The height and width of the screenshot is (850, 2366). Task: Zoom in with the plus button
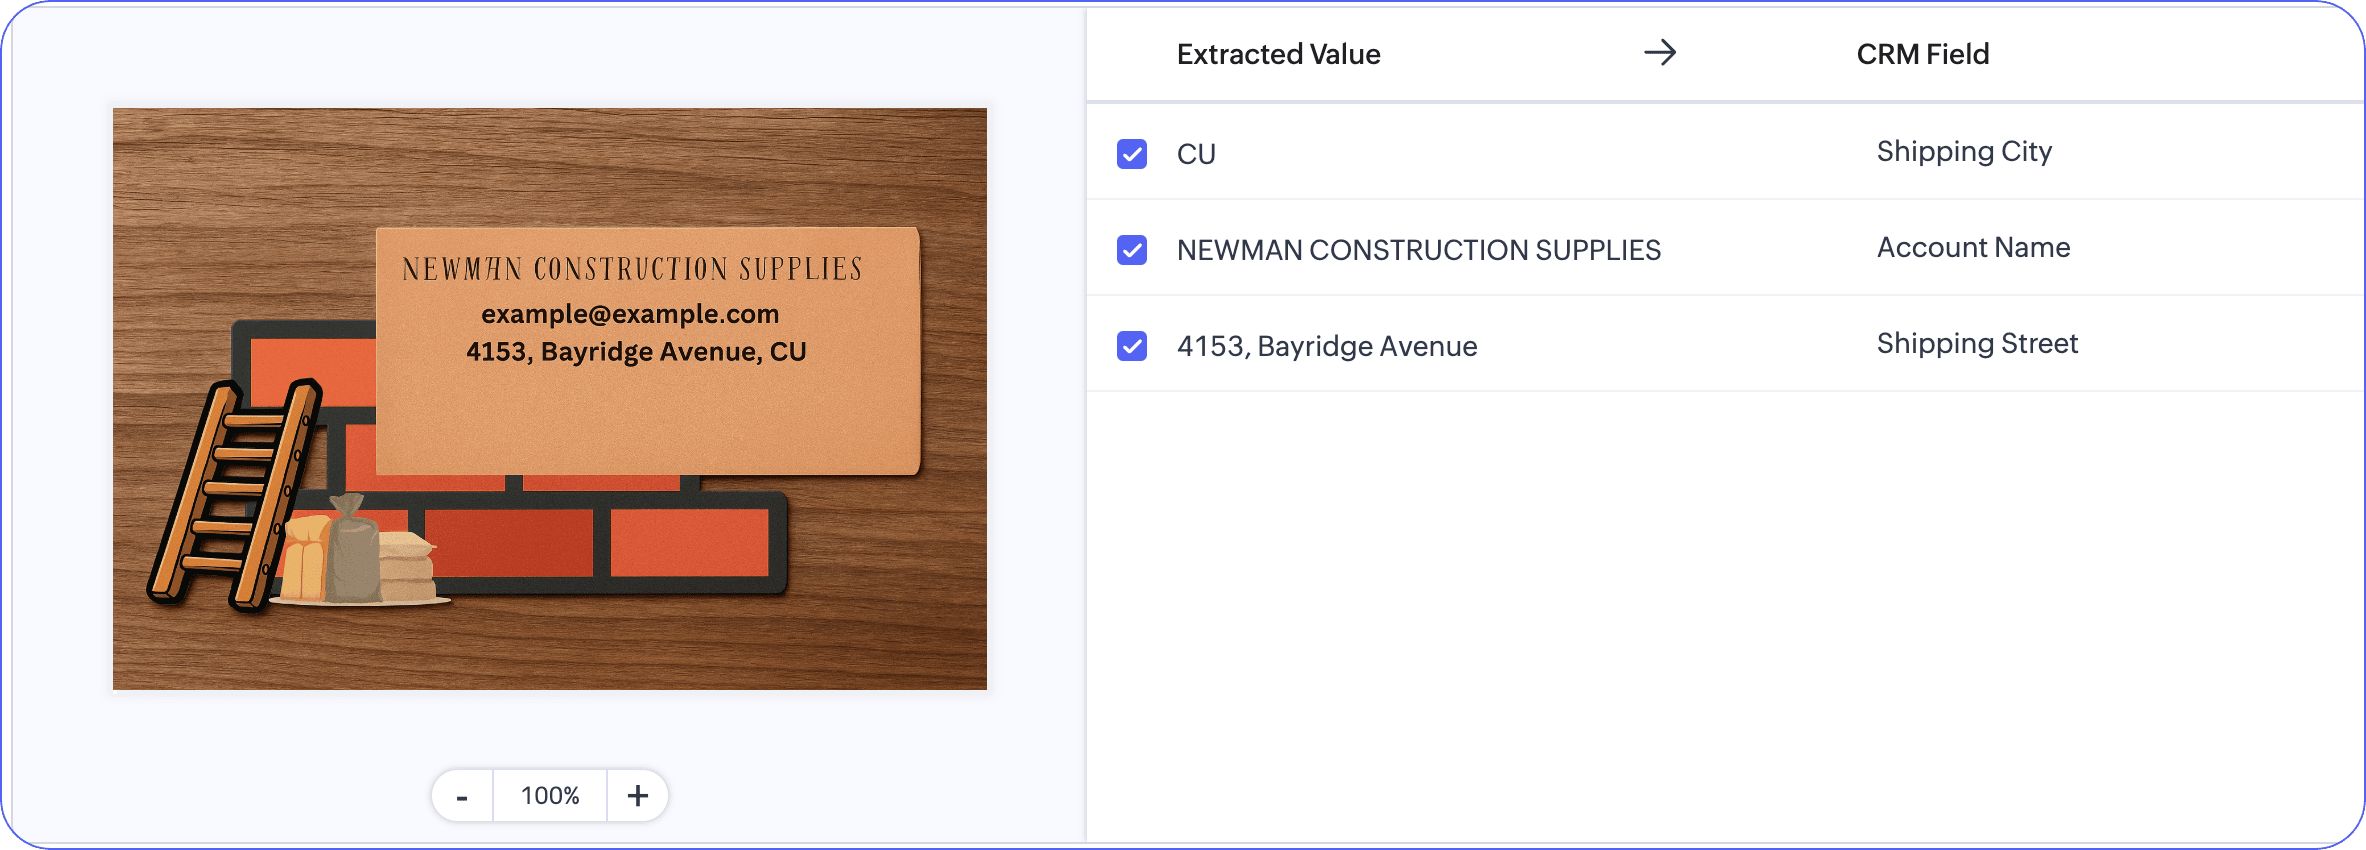pyautogui.click(x=637, y=796)
